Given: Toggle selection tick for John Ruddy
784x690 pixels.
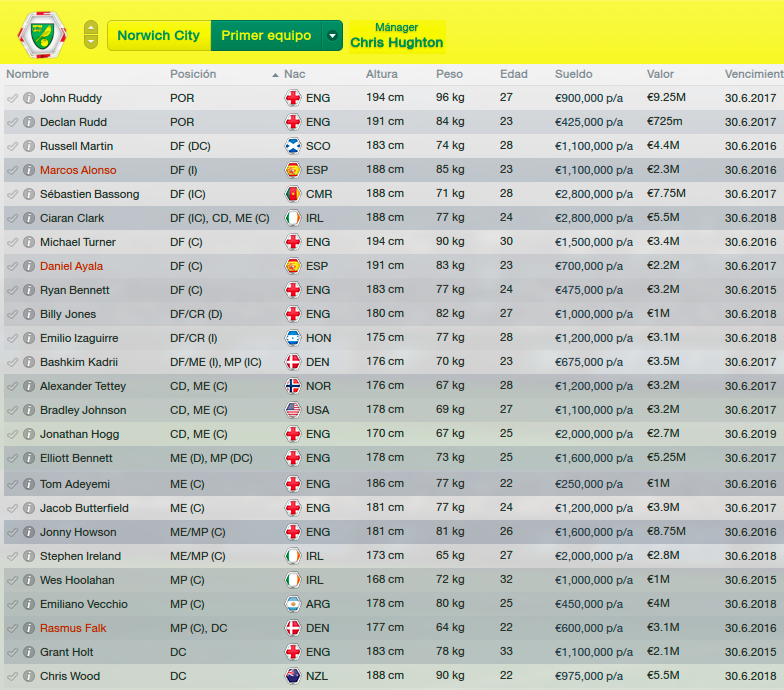Looking at the screenshot, I should coord(12,98).
